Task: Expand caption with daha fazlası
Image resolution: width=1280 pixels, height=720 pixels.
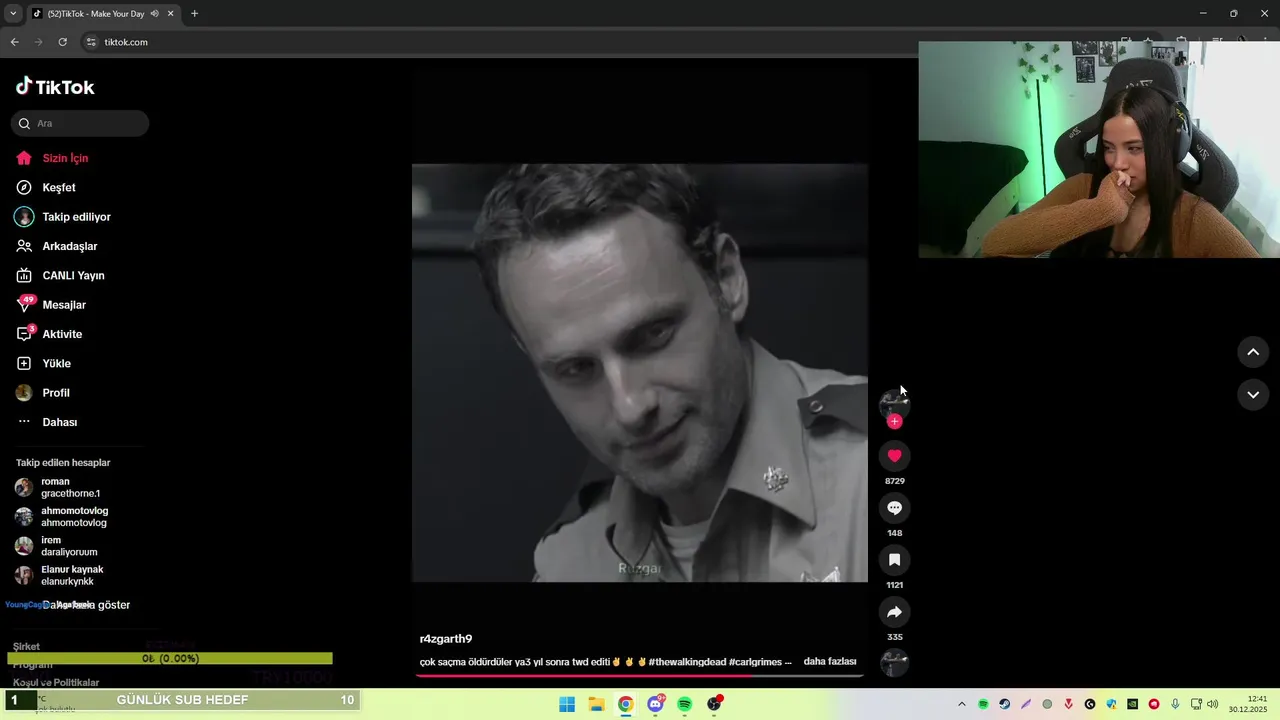Action: pos(830,661)
